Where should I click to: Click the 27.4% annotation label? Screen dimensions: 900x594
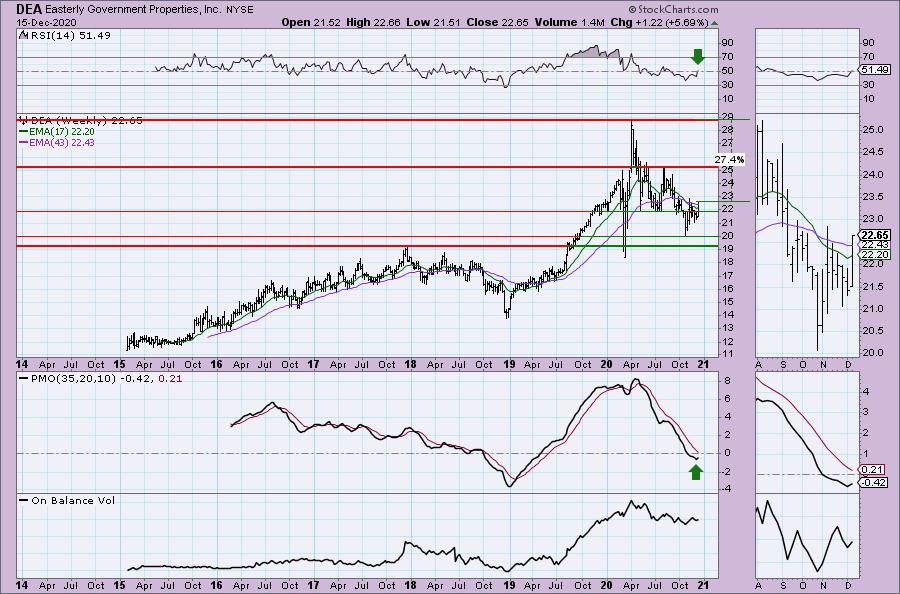pyautogui.click(x=730, y=159)
